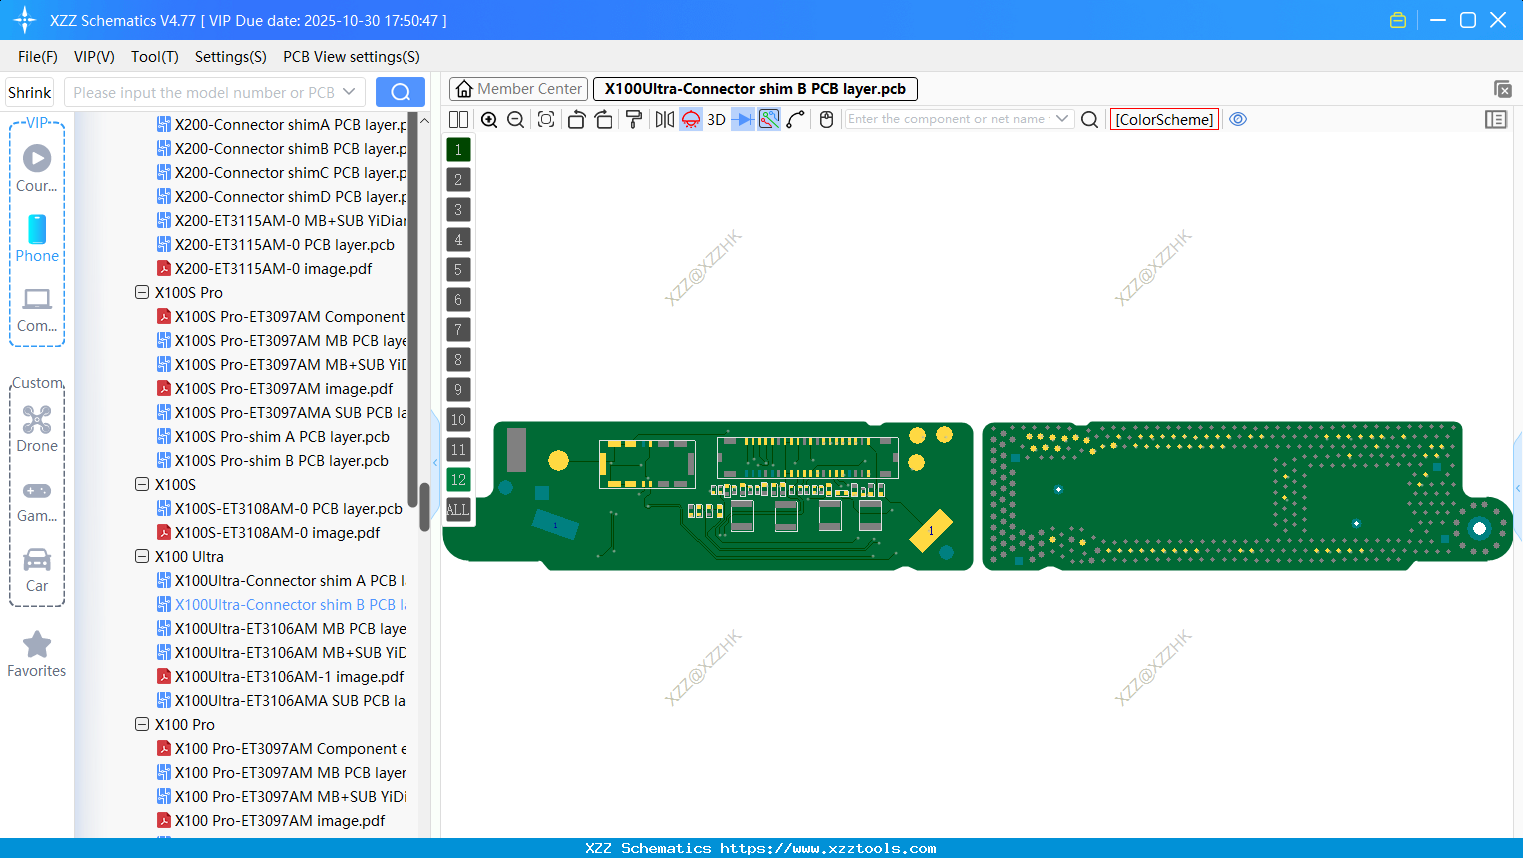Toggle the red component display mode

[x=690, y=119]
